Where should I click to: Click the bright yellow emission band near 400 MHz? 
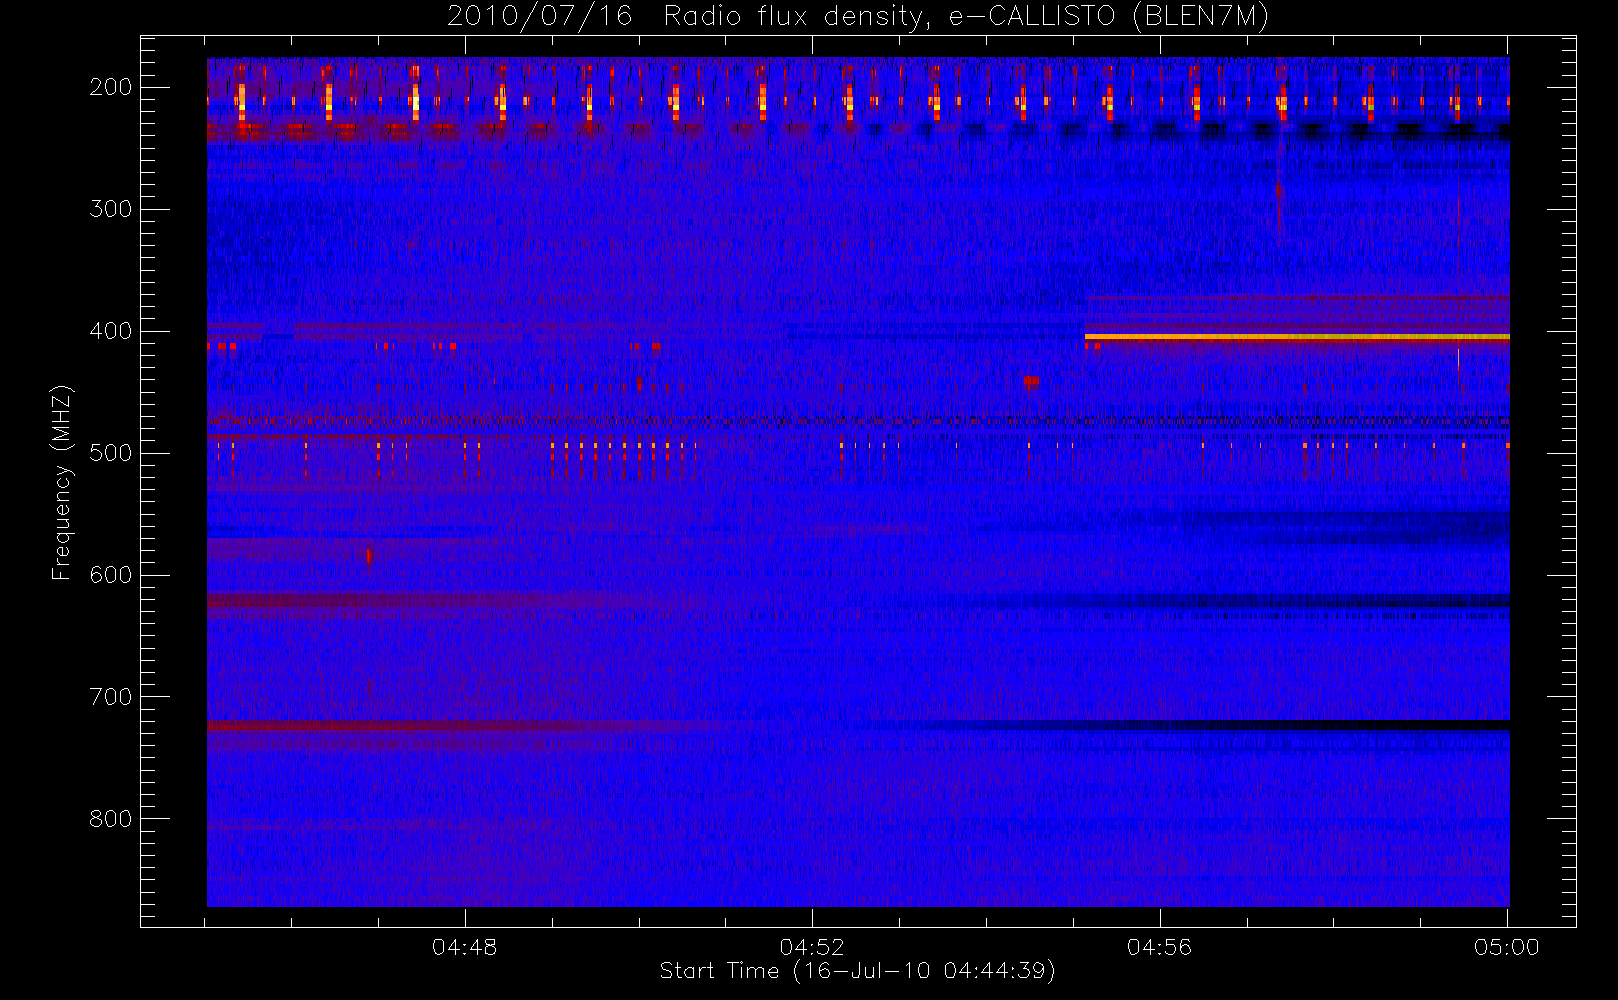(1297, 337)
